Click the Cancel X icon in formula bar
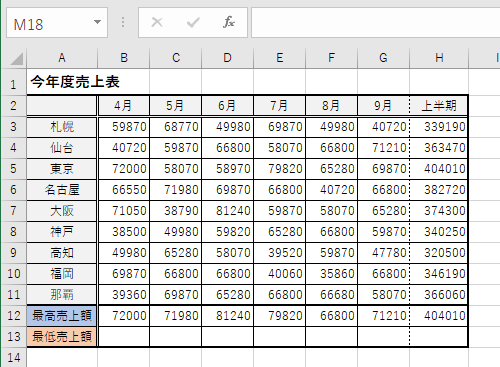The width and height of the screenshot is (500, 367). 157,22
